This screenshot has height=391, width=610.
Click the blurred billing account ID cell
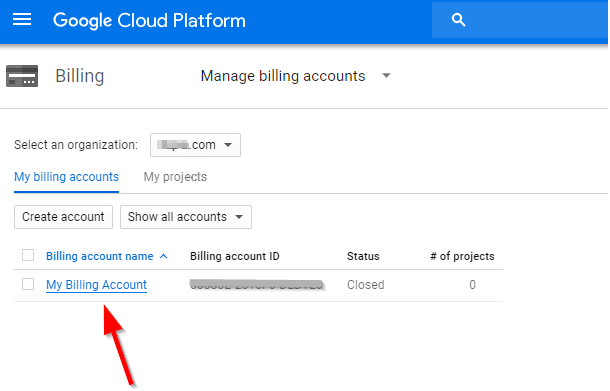[257, 285]
